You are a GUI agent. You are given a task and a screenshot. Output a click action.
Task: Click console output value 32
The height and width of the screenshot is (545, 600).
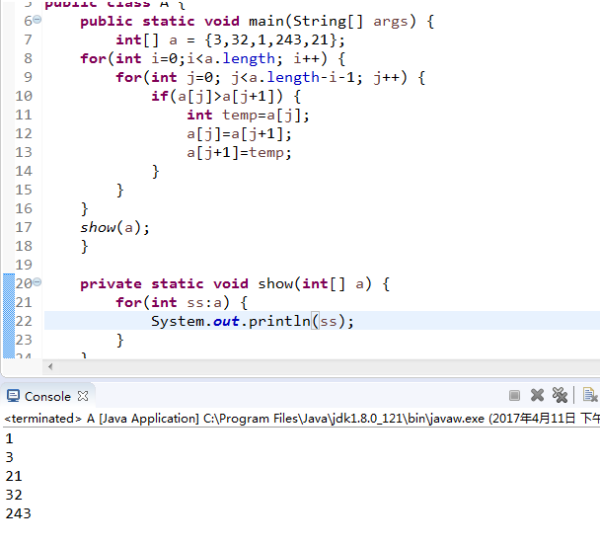14,494
